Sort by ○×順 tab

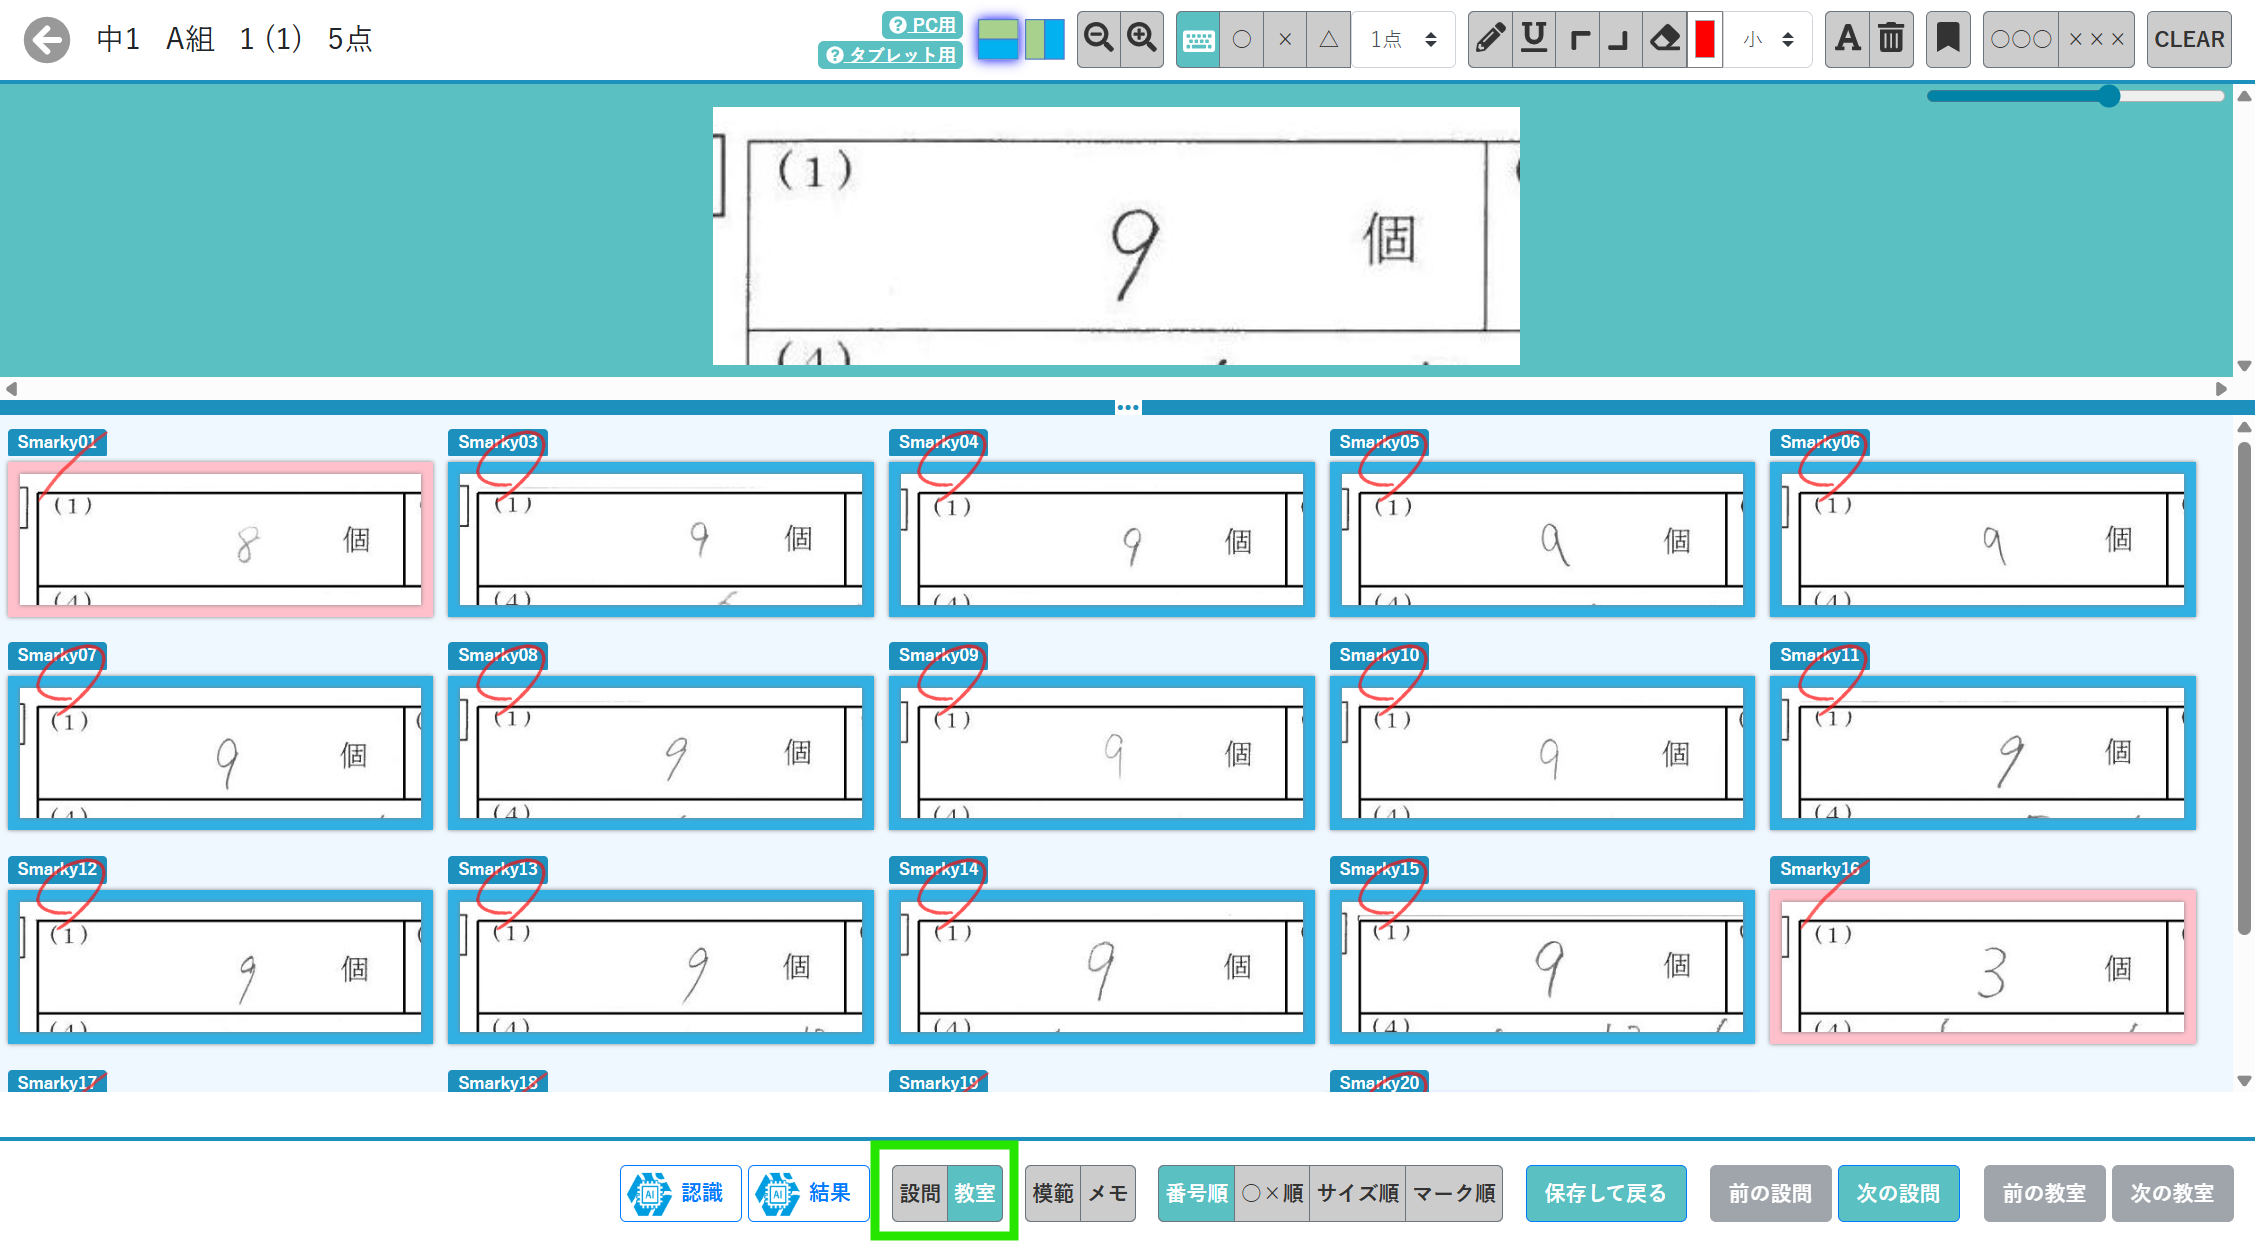pyautogui.click(x=1272, y=1193)
